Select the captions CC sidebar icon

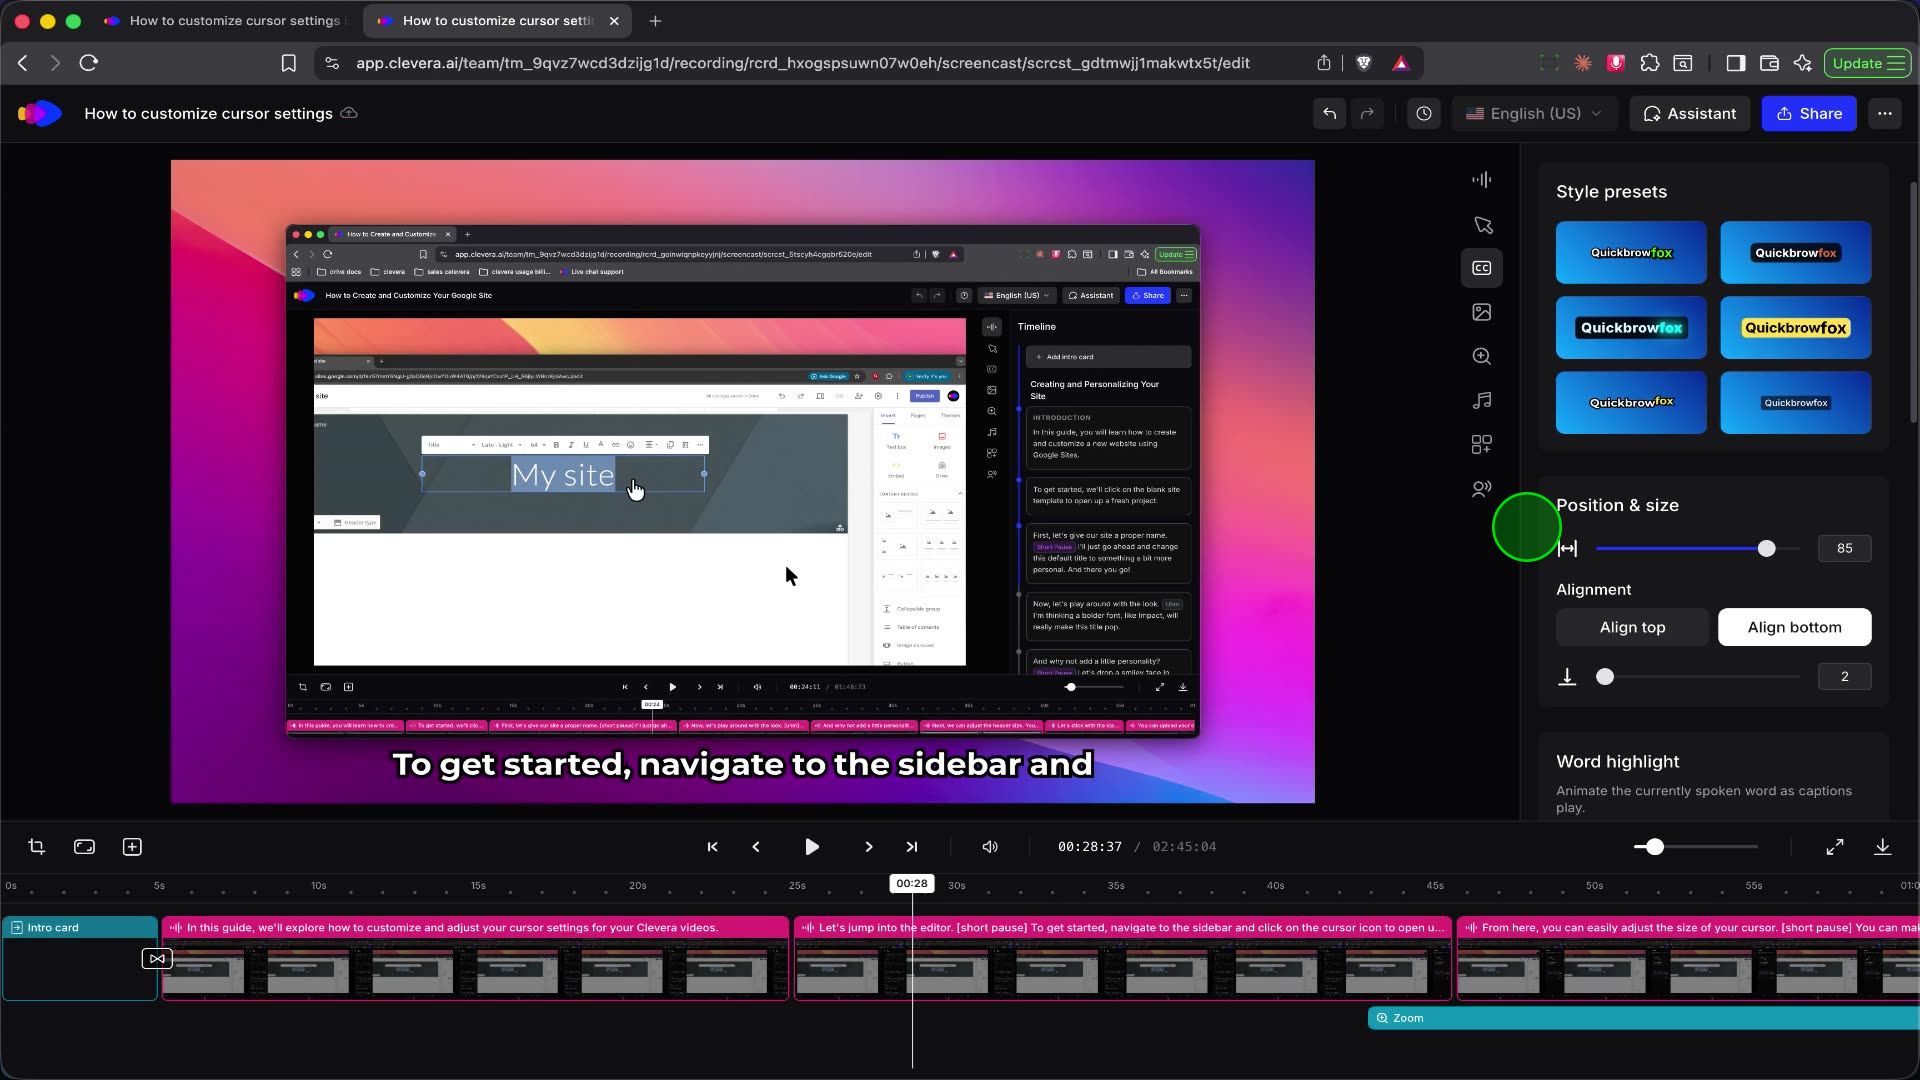pos(1482,268)
